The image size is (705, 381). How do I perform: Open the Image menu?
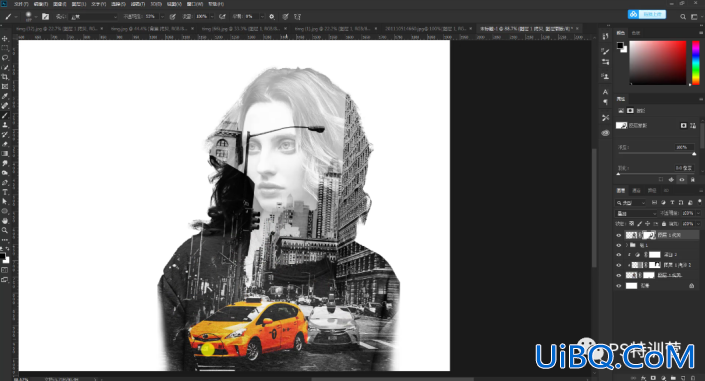coord(60,4)
